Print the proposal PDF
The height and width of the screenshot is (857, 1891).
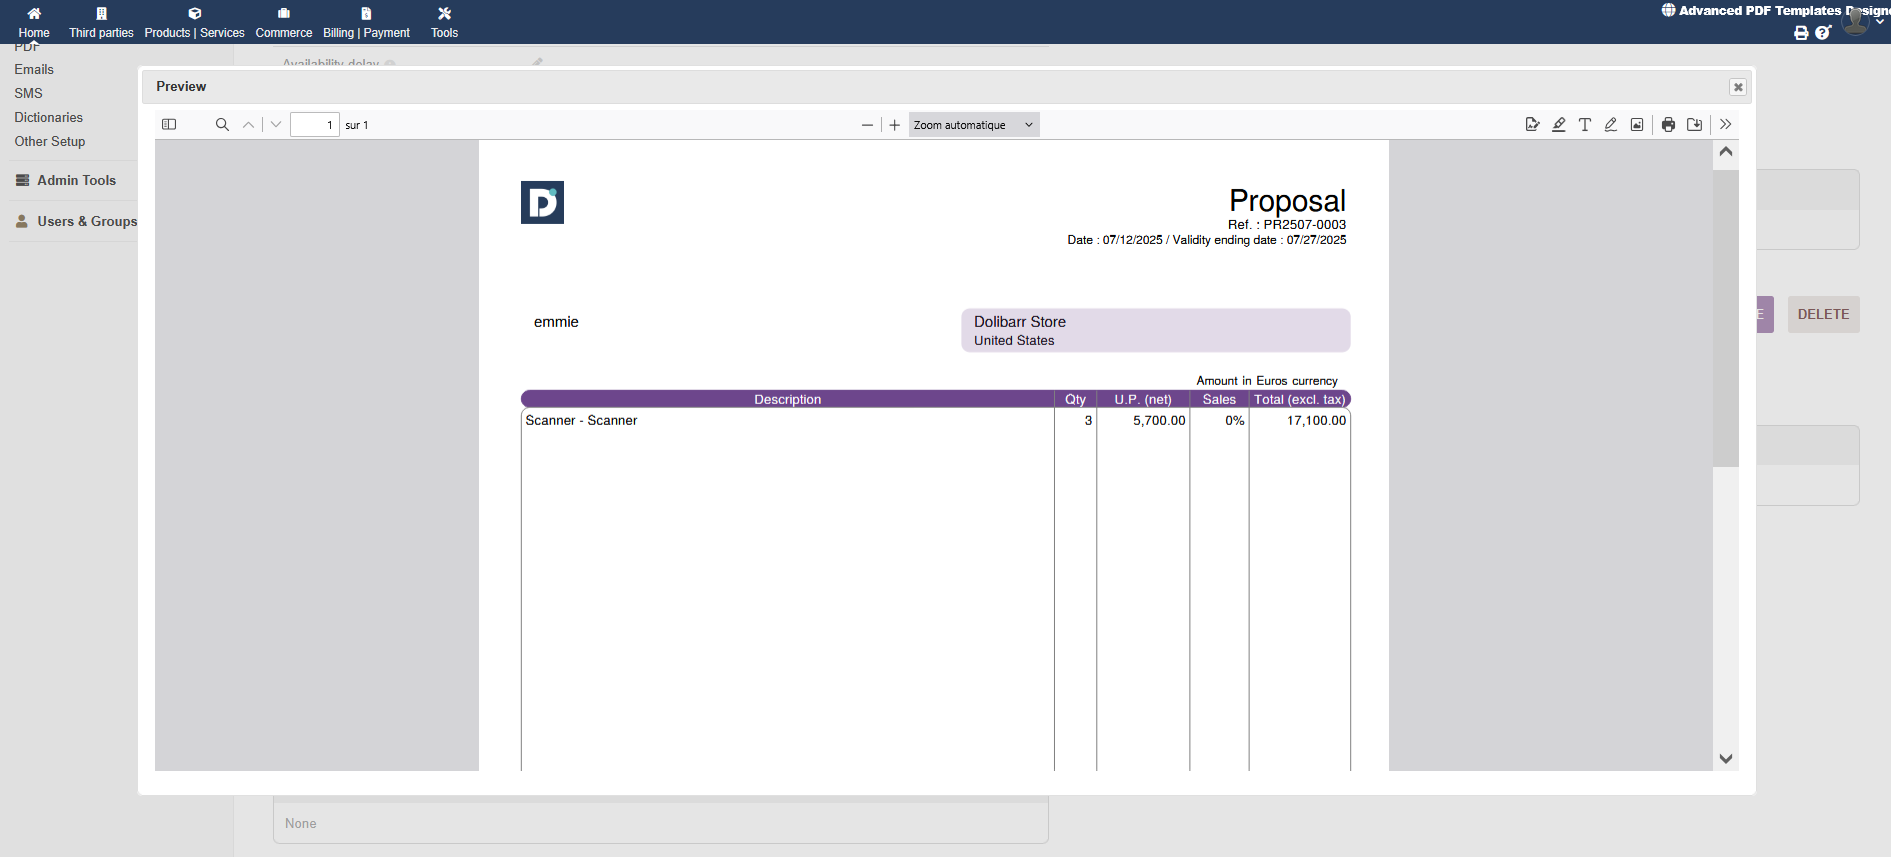1668,125
